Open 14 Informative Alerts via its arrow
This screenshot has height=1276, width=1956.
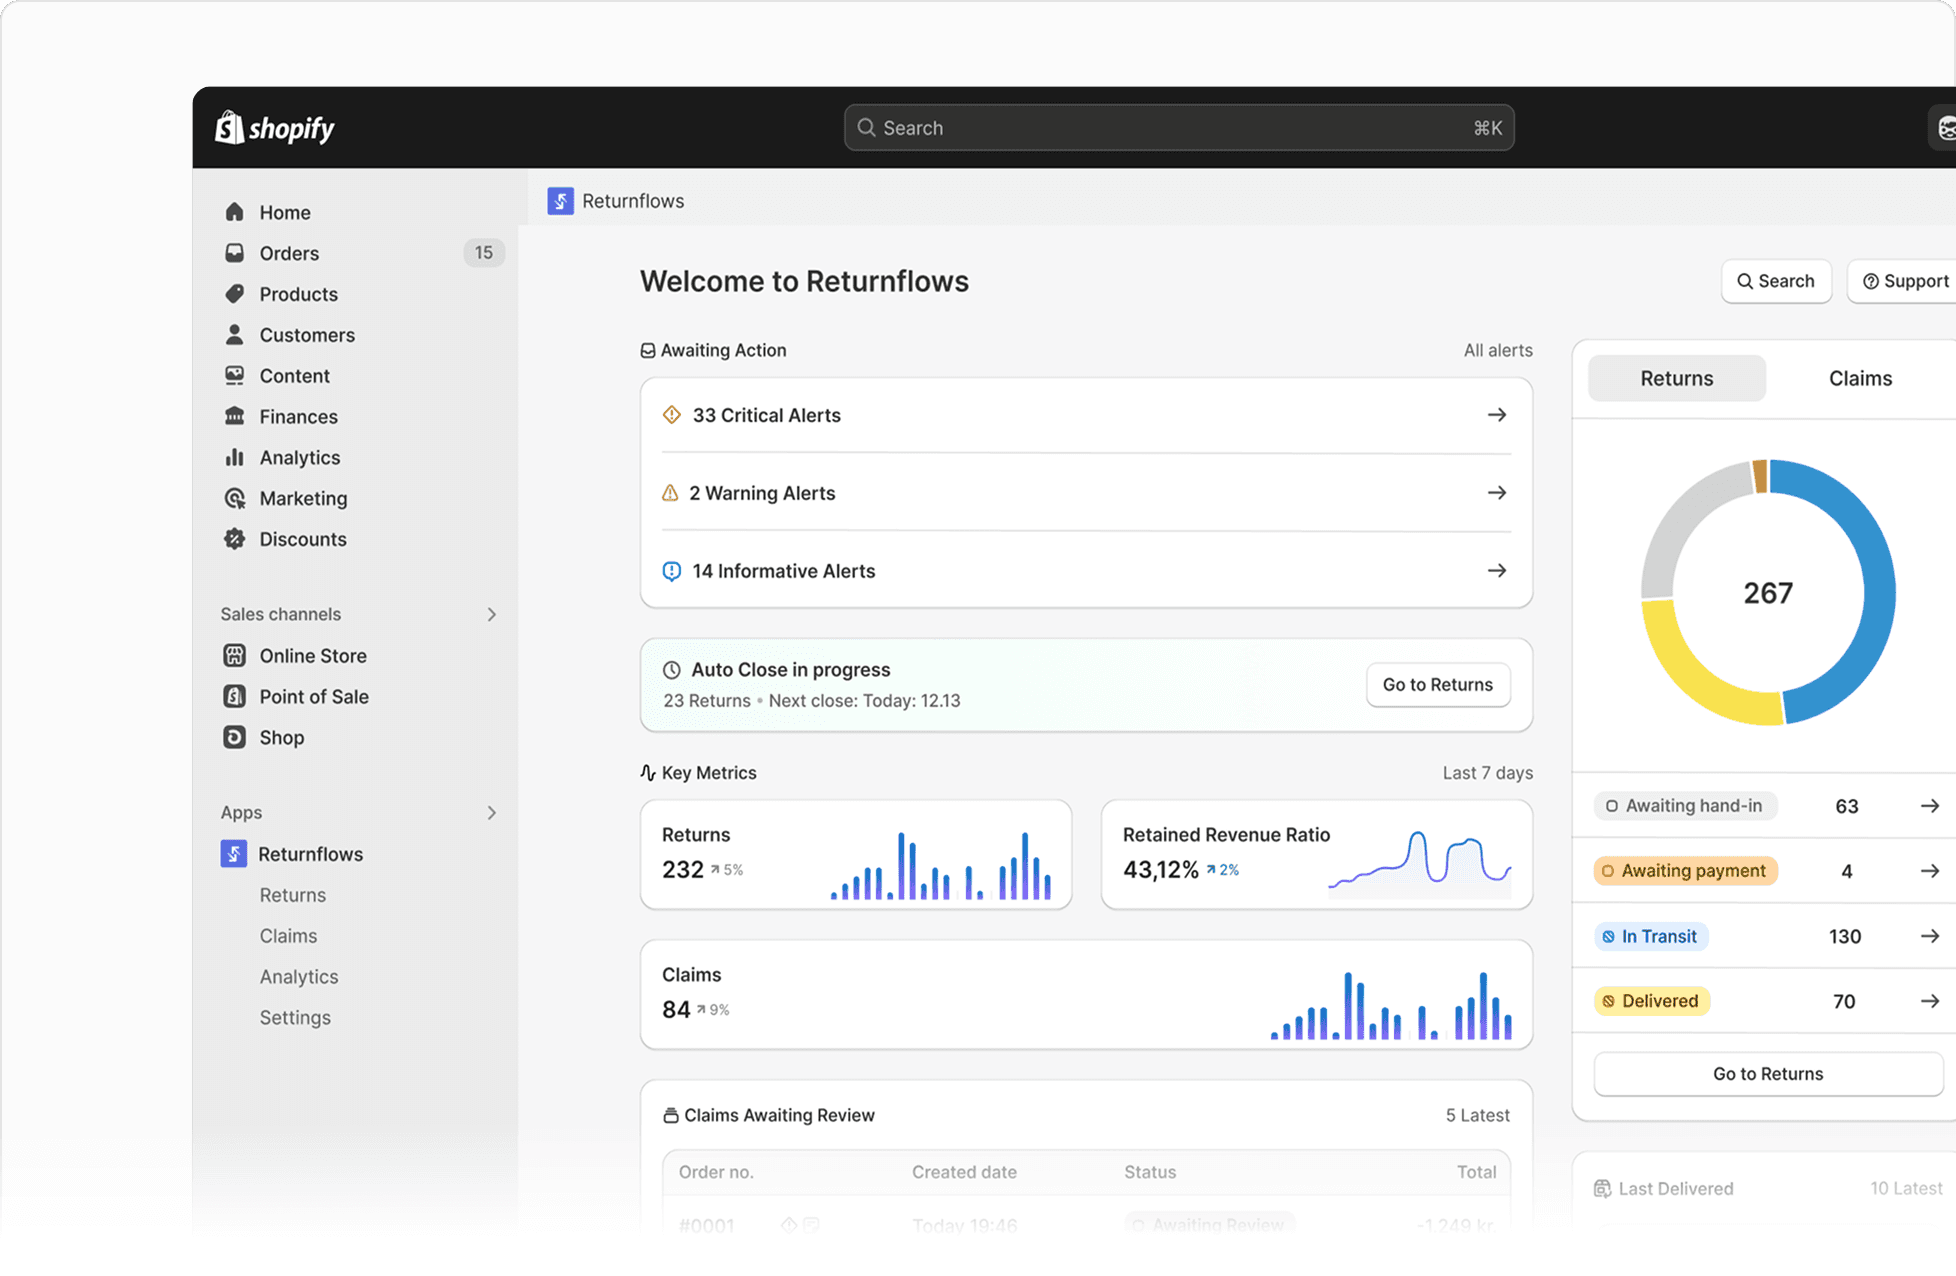tap(1497, 571)
